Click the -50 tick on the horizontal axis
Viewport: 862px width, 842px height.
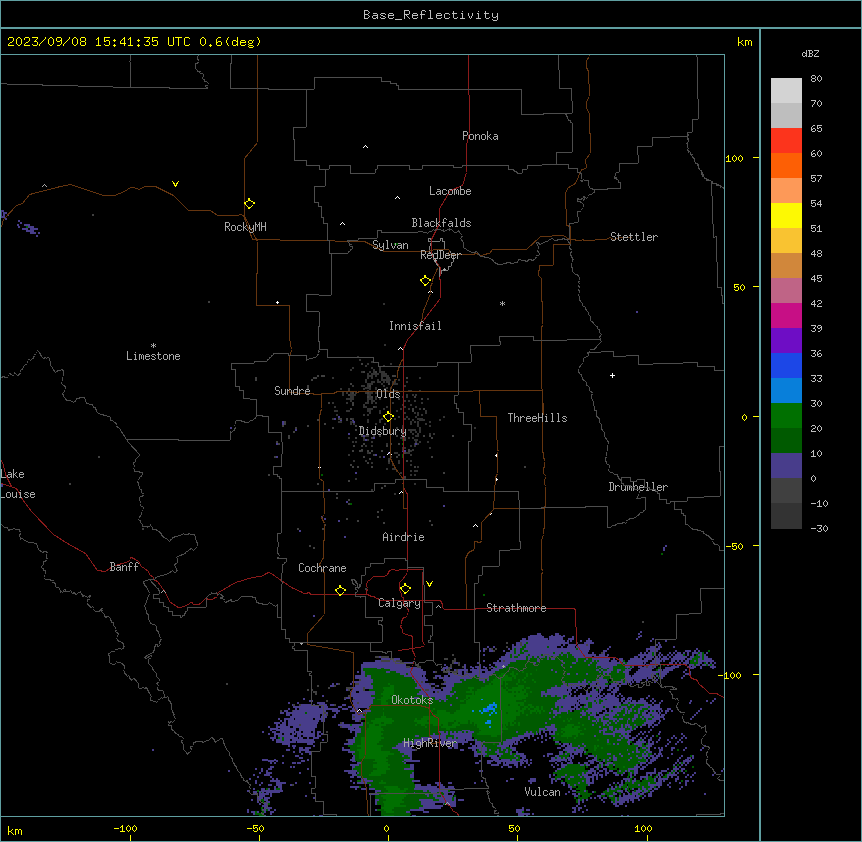(x=255, y=828)
